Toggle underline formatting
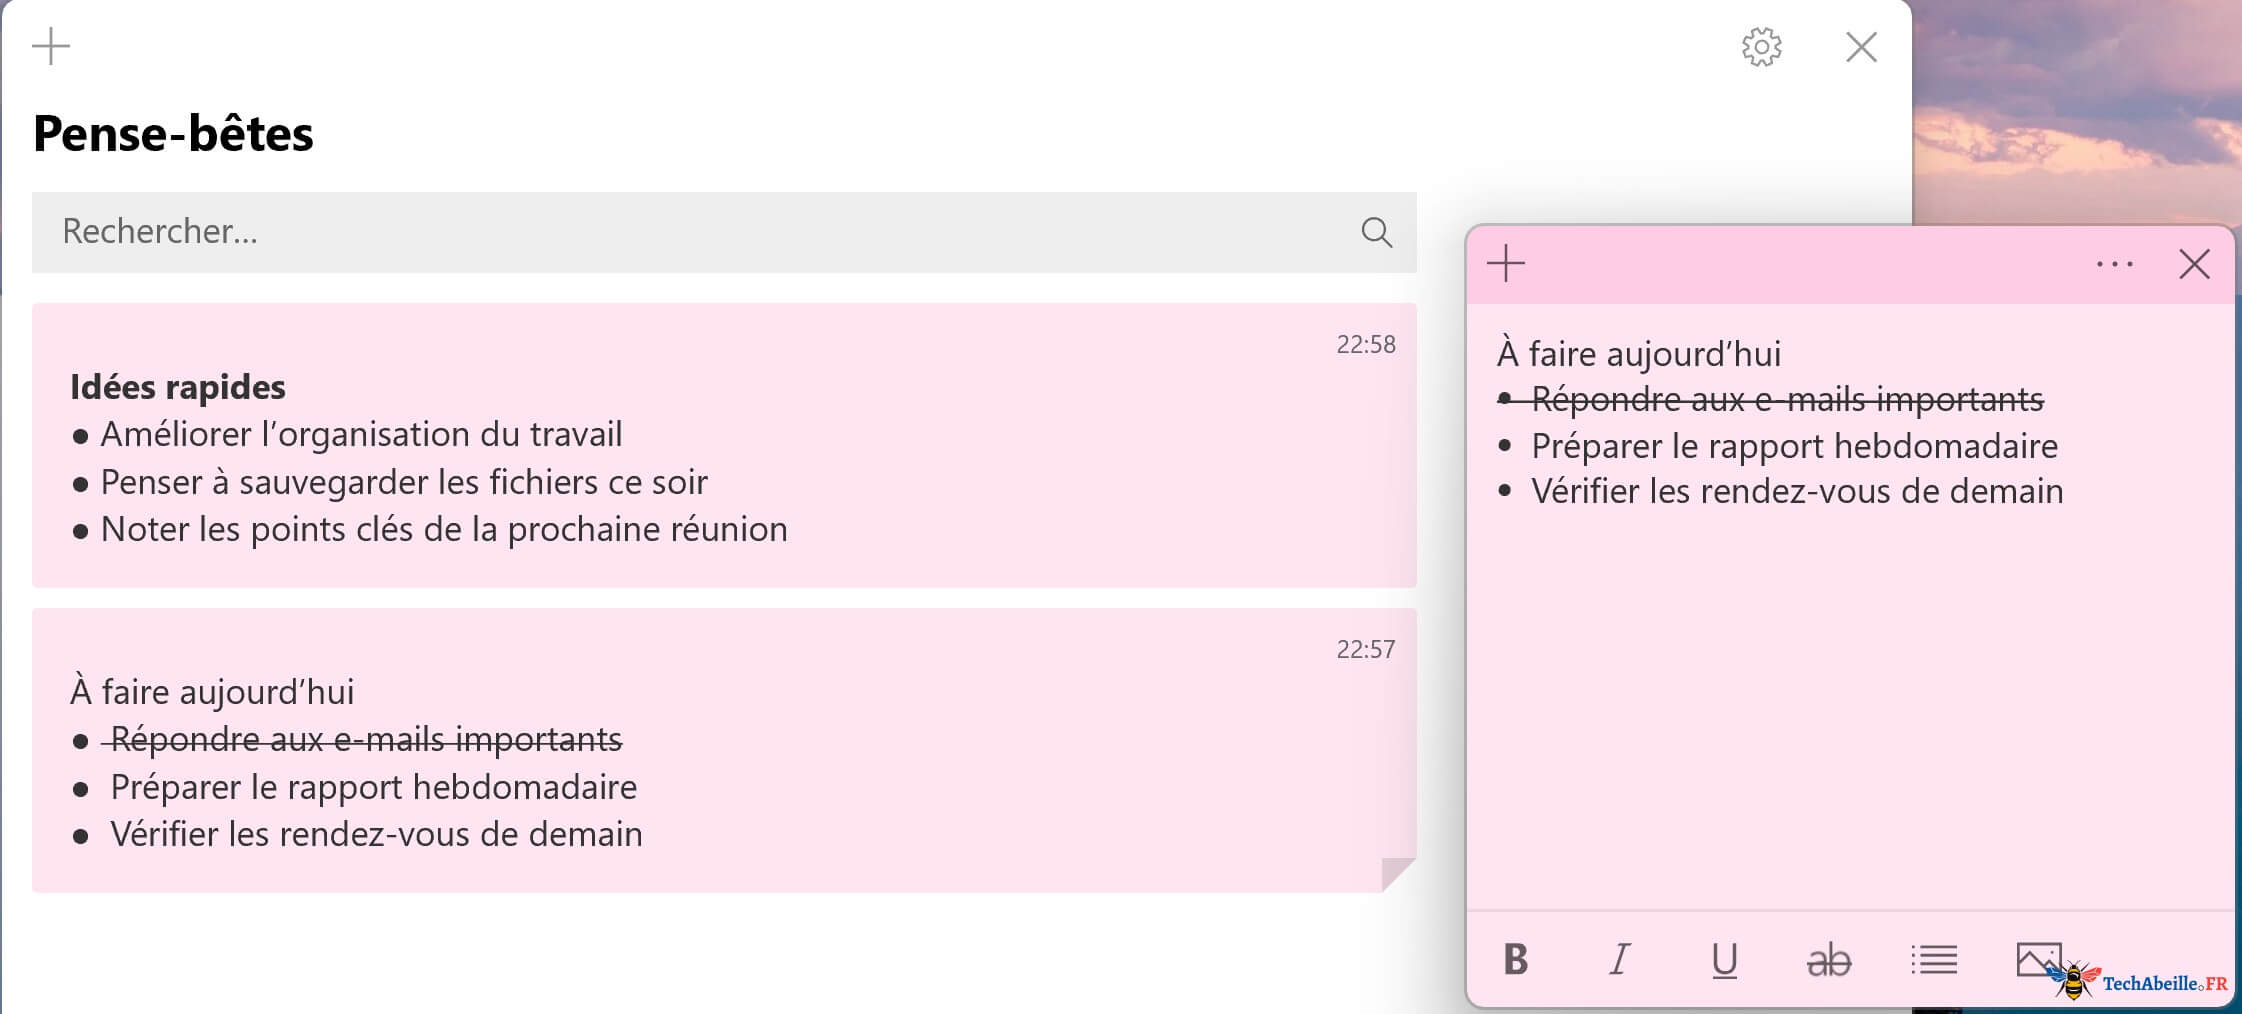 coord(1724,961)
